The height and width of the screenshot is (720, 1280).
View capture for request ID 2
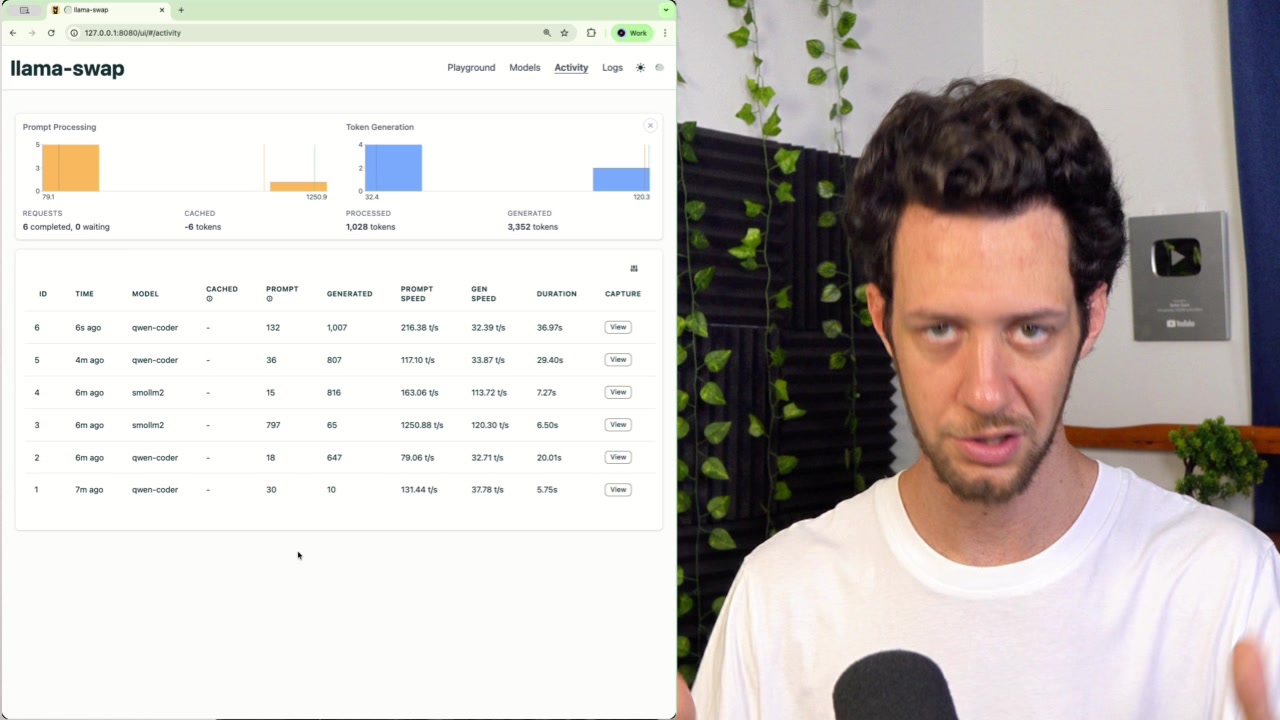pyautogui.click(x=618, y=457)
